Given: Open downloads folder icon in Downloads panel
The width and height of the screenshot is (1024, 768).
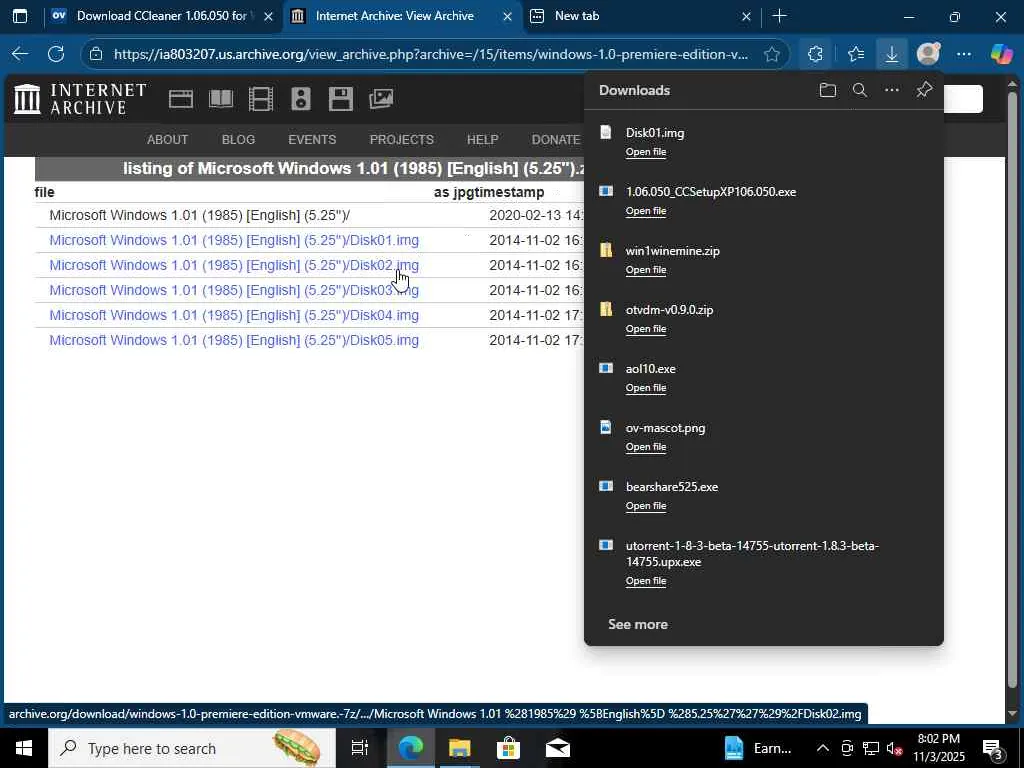Looking at the screenshot, I should pos(827,90).
